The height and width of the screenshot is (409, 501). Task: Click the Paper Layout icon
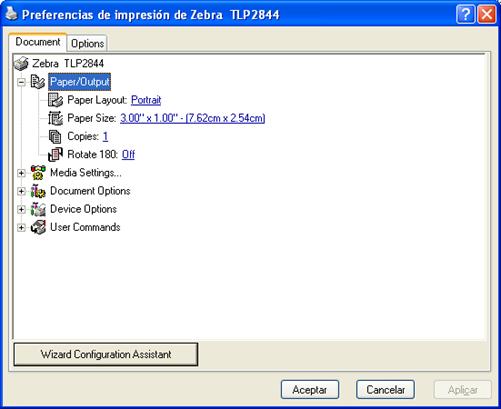coord(55,100)
